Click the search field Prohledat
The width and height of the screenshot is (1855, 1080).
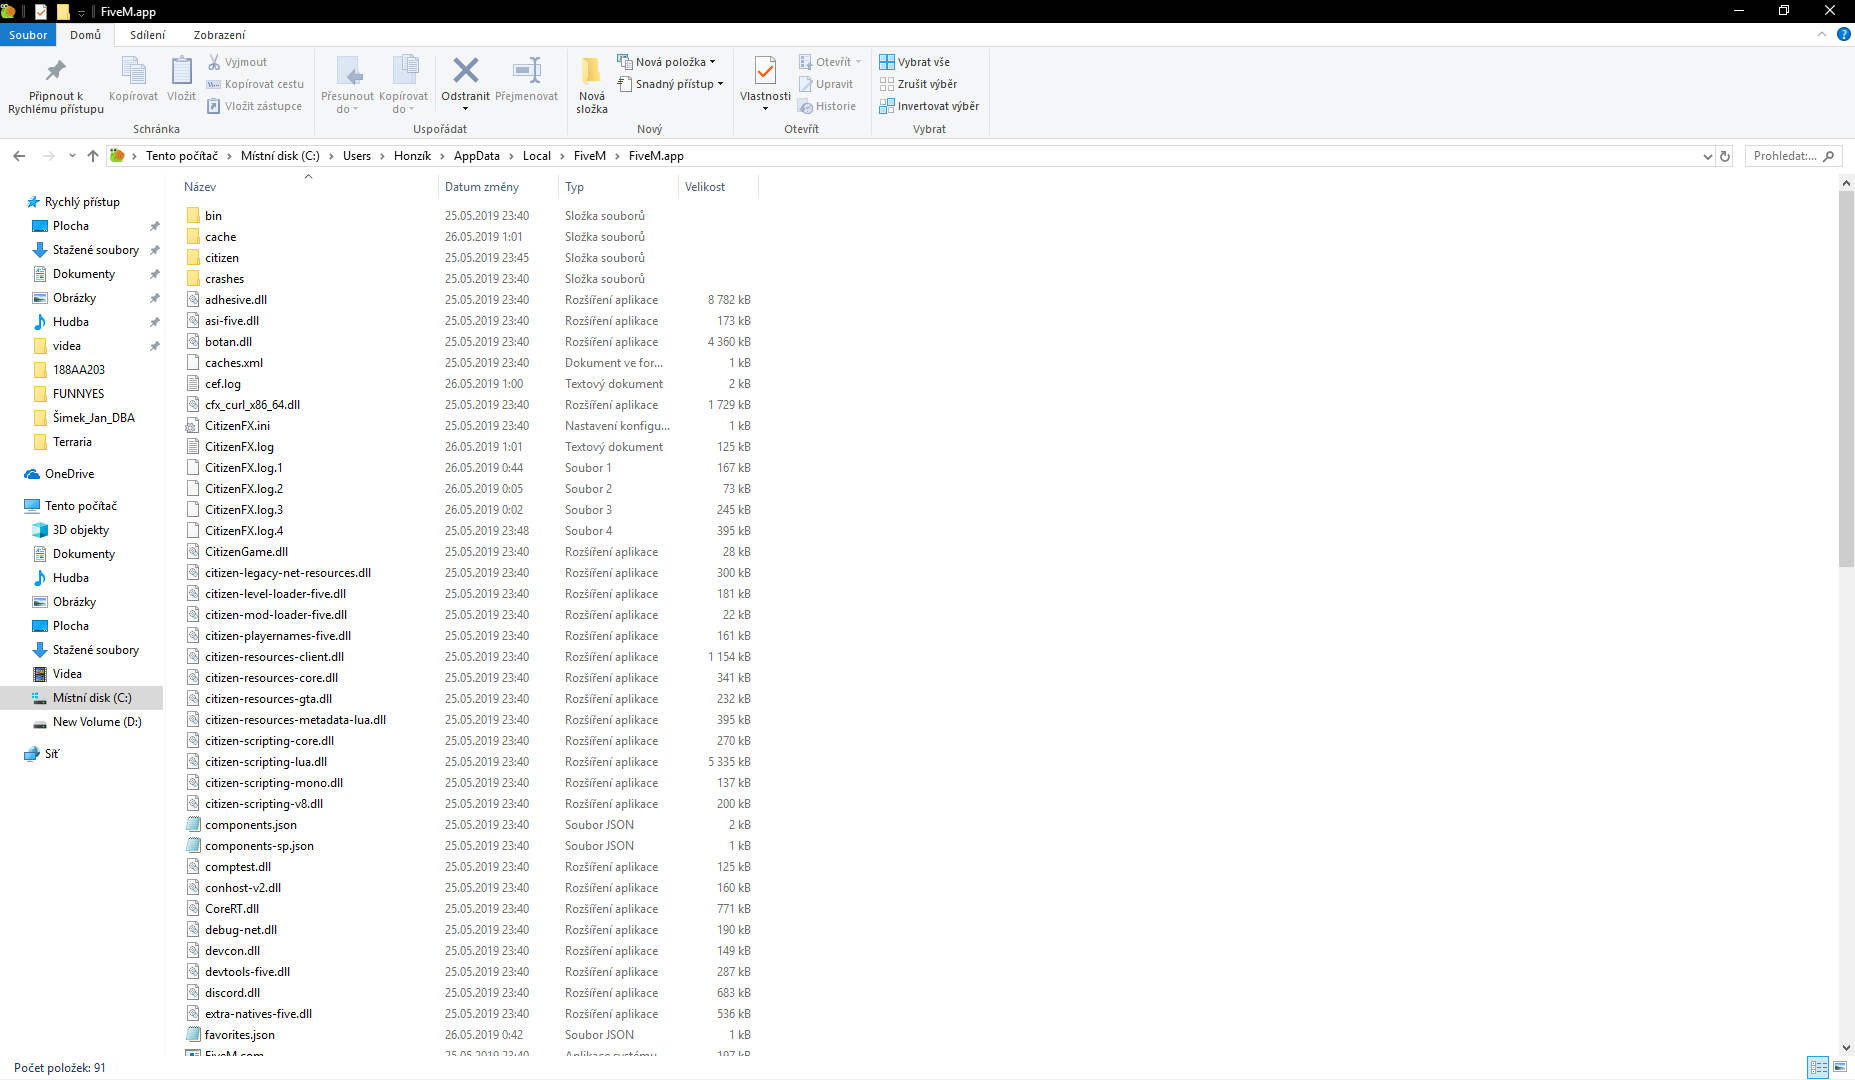(1785, 156)
